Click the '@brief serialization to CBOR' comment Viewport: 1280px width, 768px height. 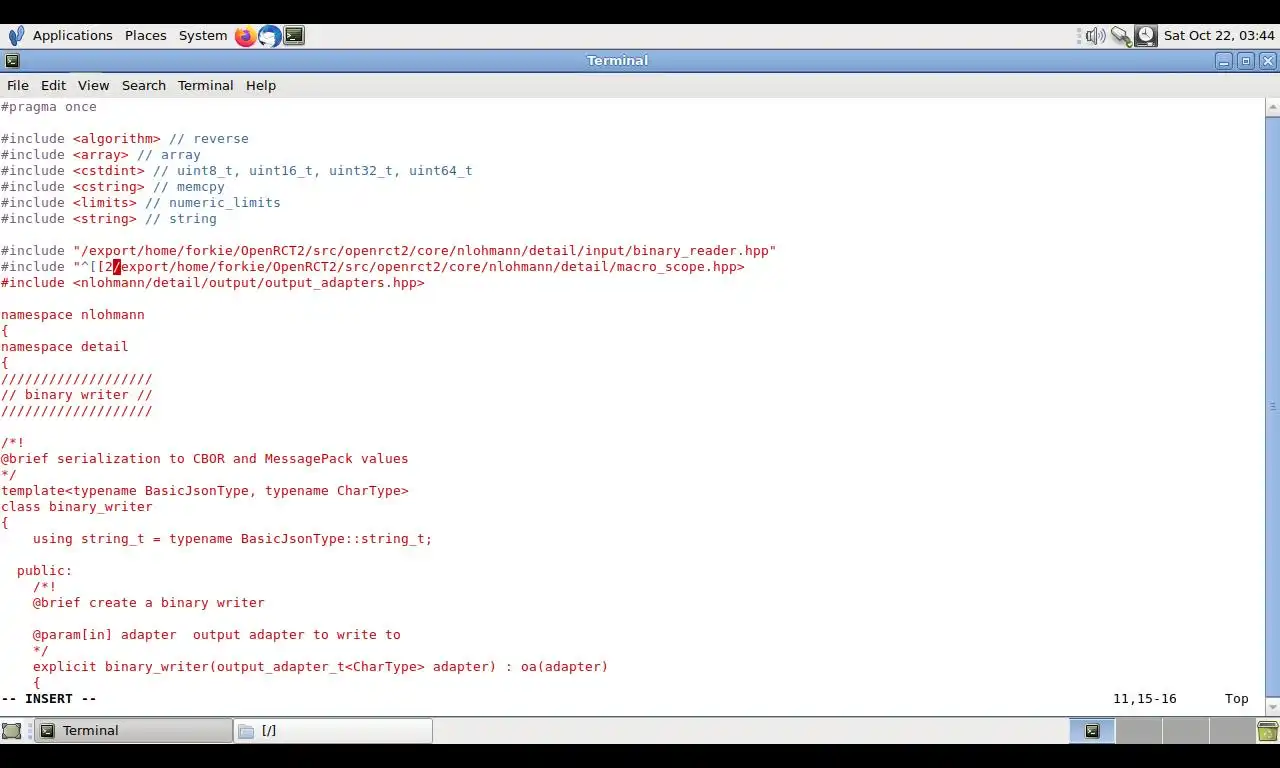(205, 459)
